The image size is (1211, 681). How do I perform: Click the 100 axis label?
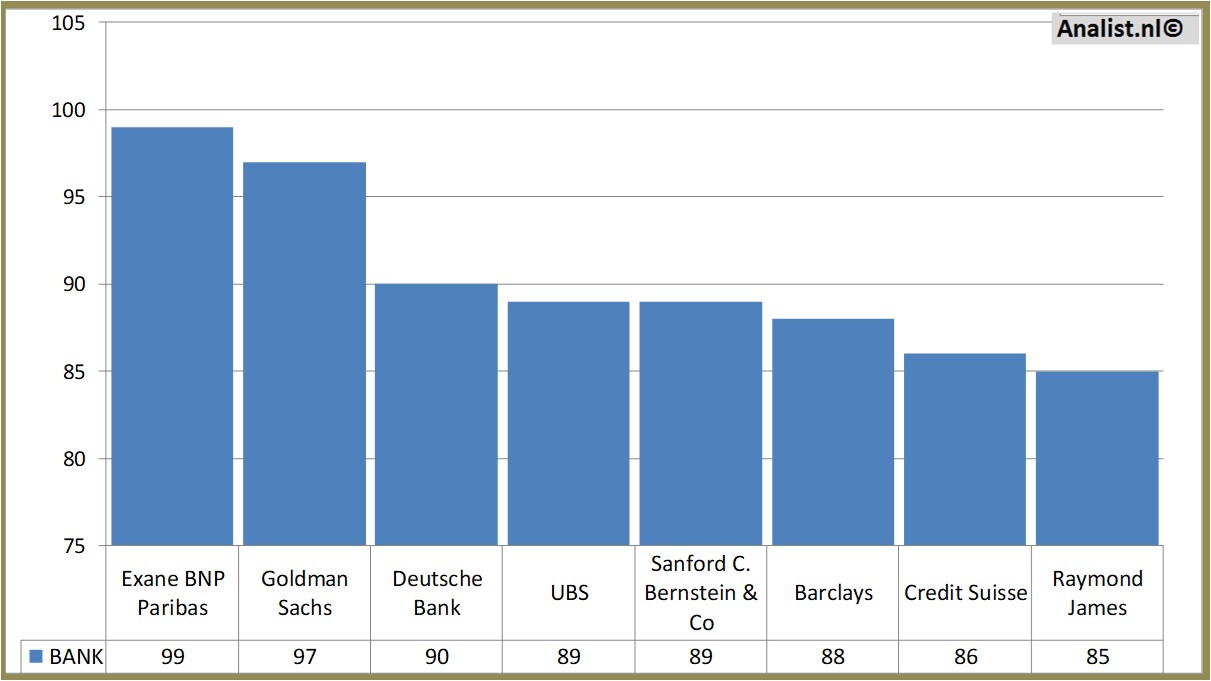coord(69,110)
